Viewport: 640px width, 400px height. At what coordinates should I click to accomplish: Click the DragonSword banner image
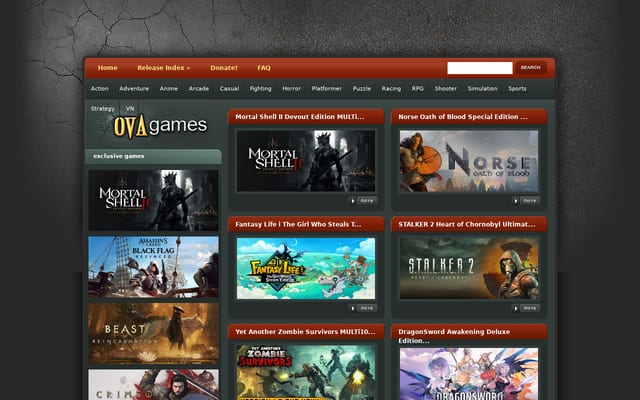tap(469, 374)
